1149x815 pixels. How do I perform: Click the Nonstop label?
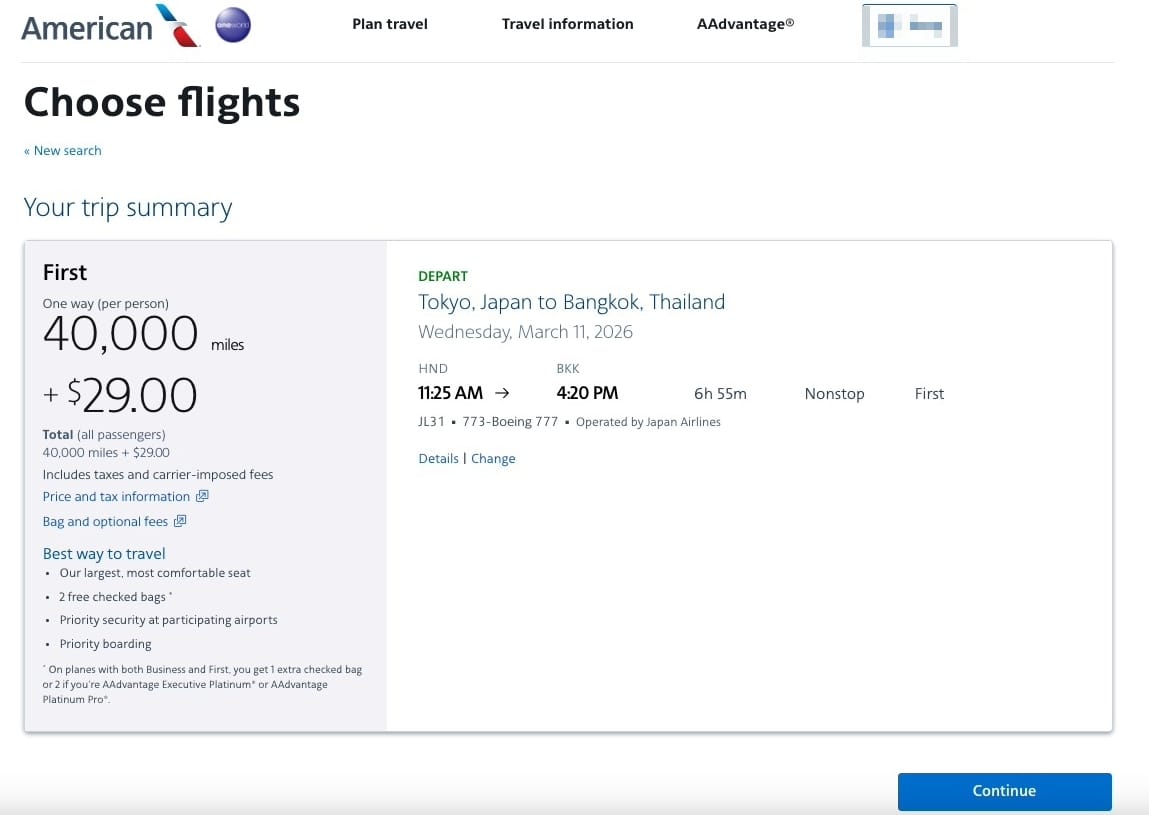coord(834,394)
